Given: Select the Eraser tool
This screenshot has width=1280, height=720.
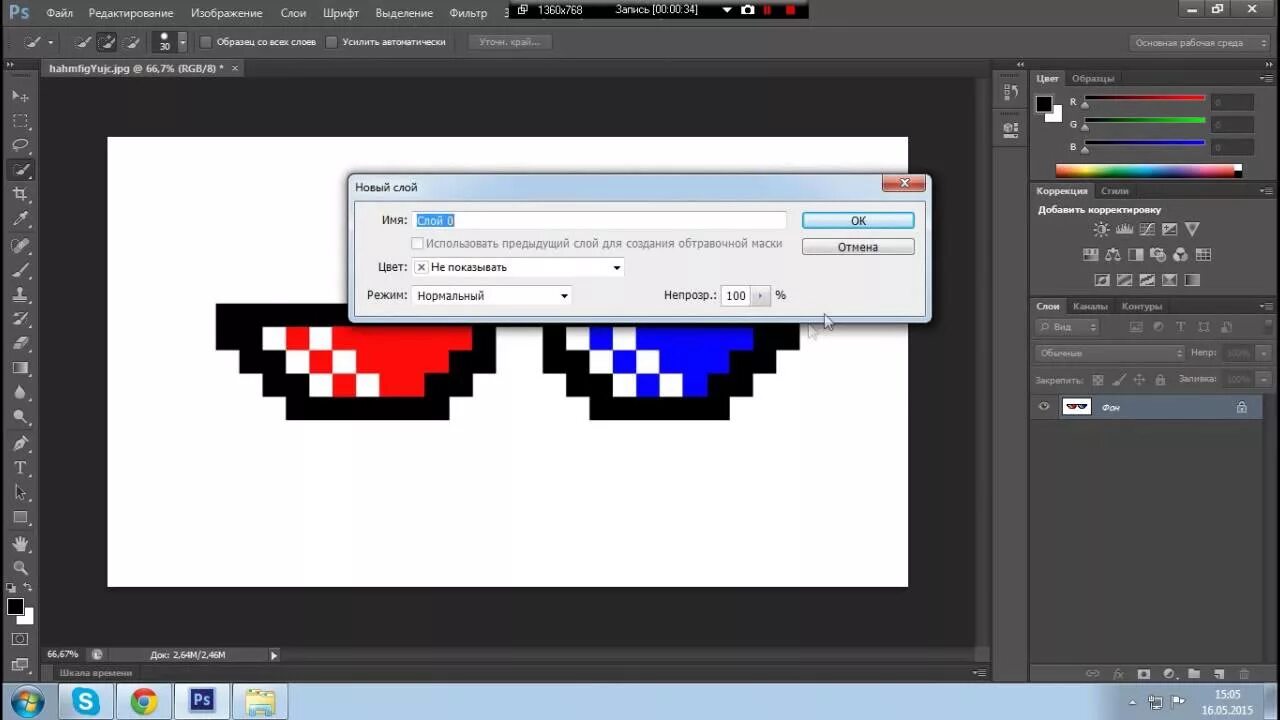Looking at the screenshot, I should (20, 344).
